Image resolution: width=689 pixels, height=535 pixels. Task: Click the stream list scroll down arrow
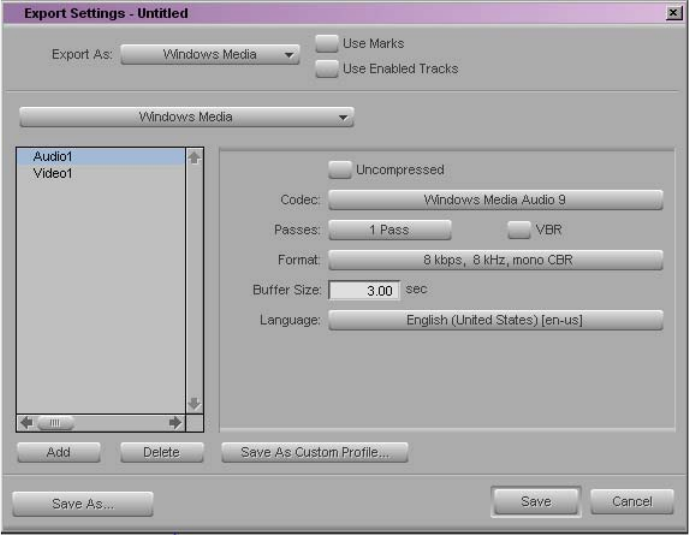tap(194, 403)
